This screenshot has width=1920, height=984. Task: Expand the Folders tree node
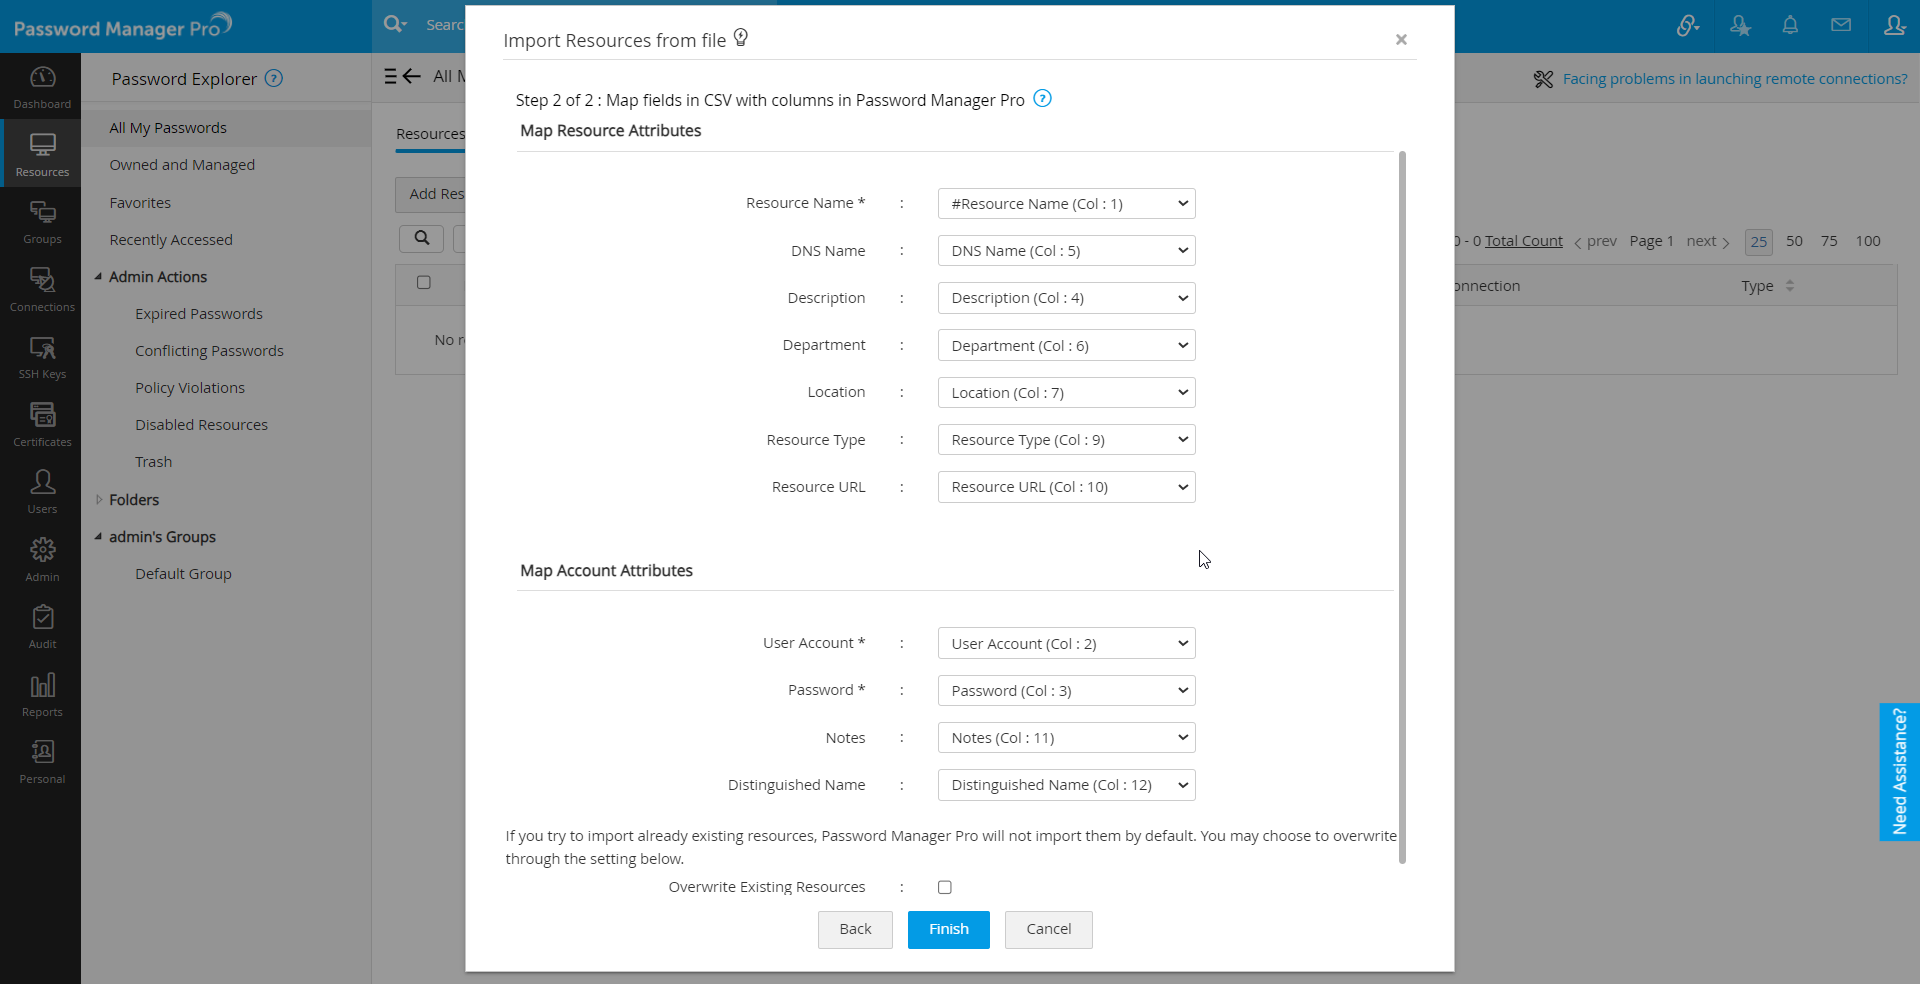point(99,500)
